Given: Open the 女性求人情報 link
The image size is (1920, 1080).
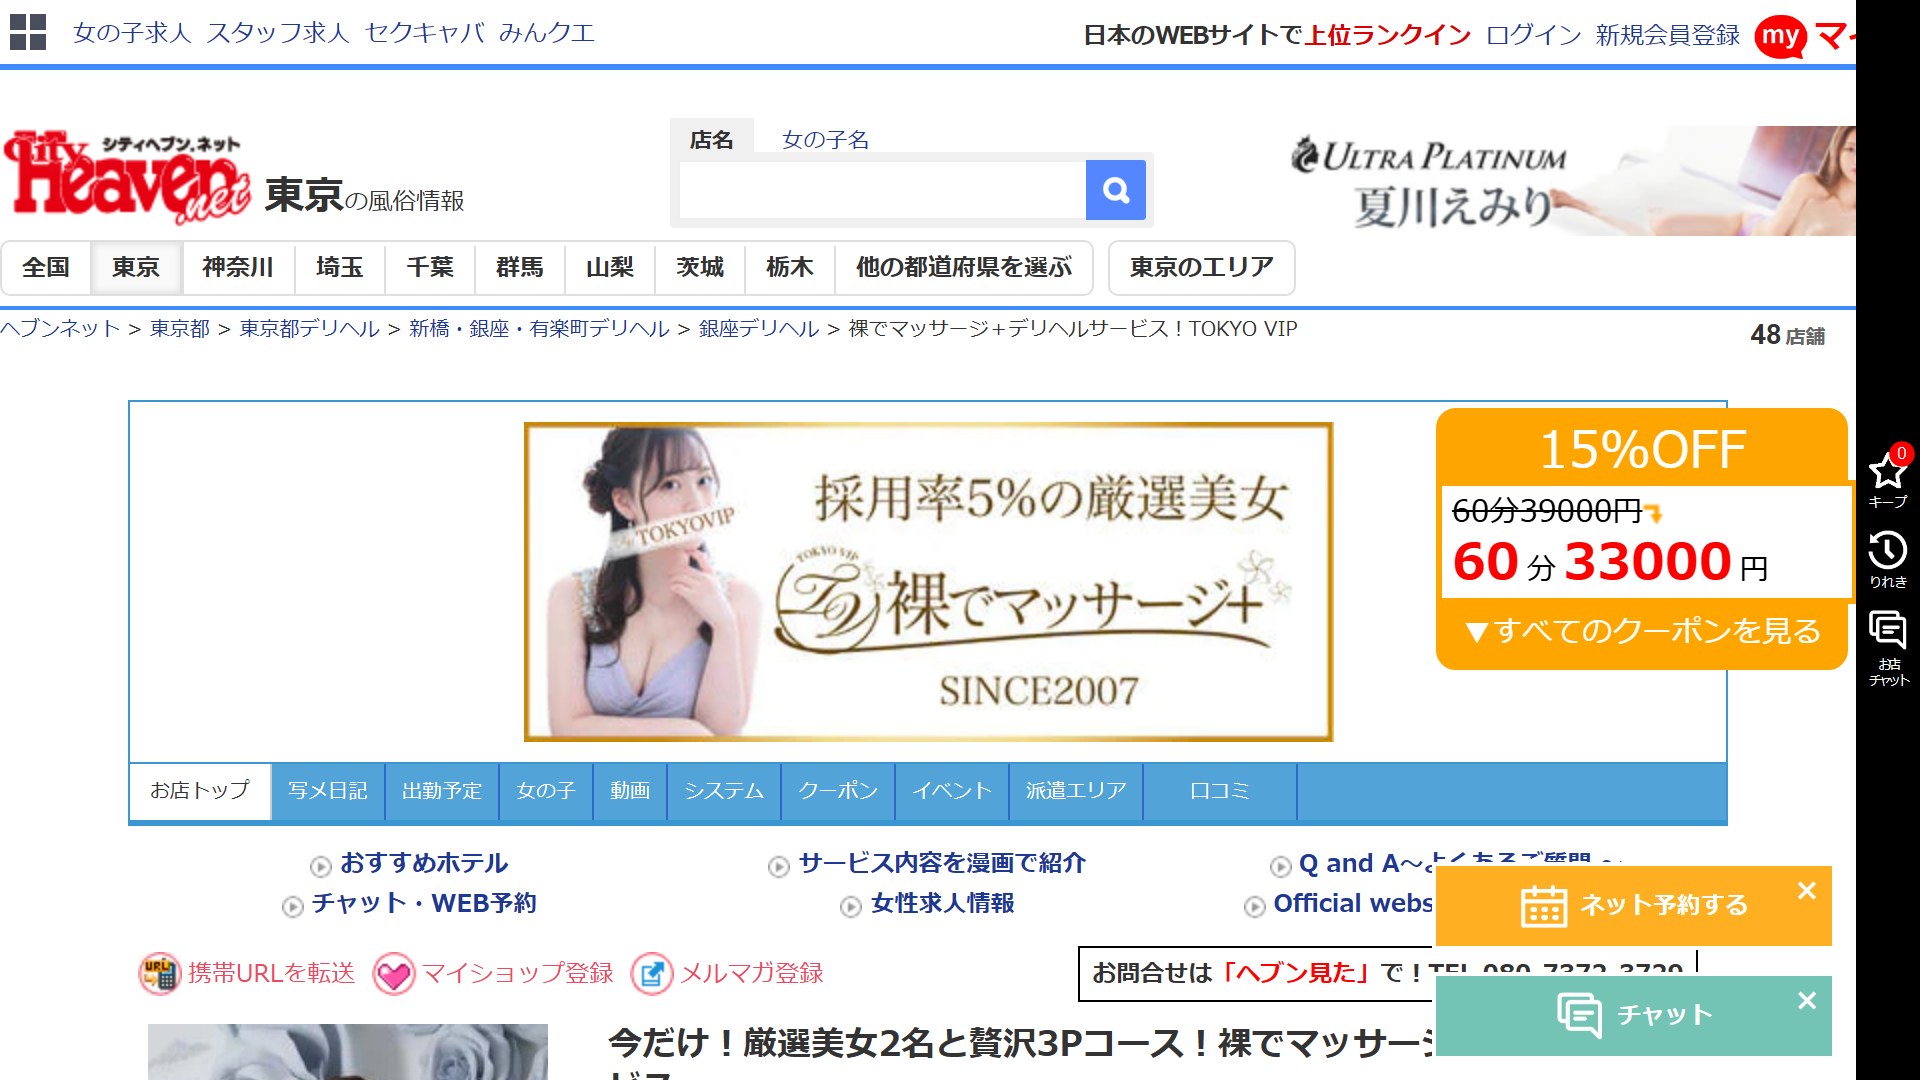Looking at the screenshot, I should click(x=942, y=904).
